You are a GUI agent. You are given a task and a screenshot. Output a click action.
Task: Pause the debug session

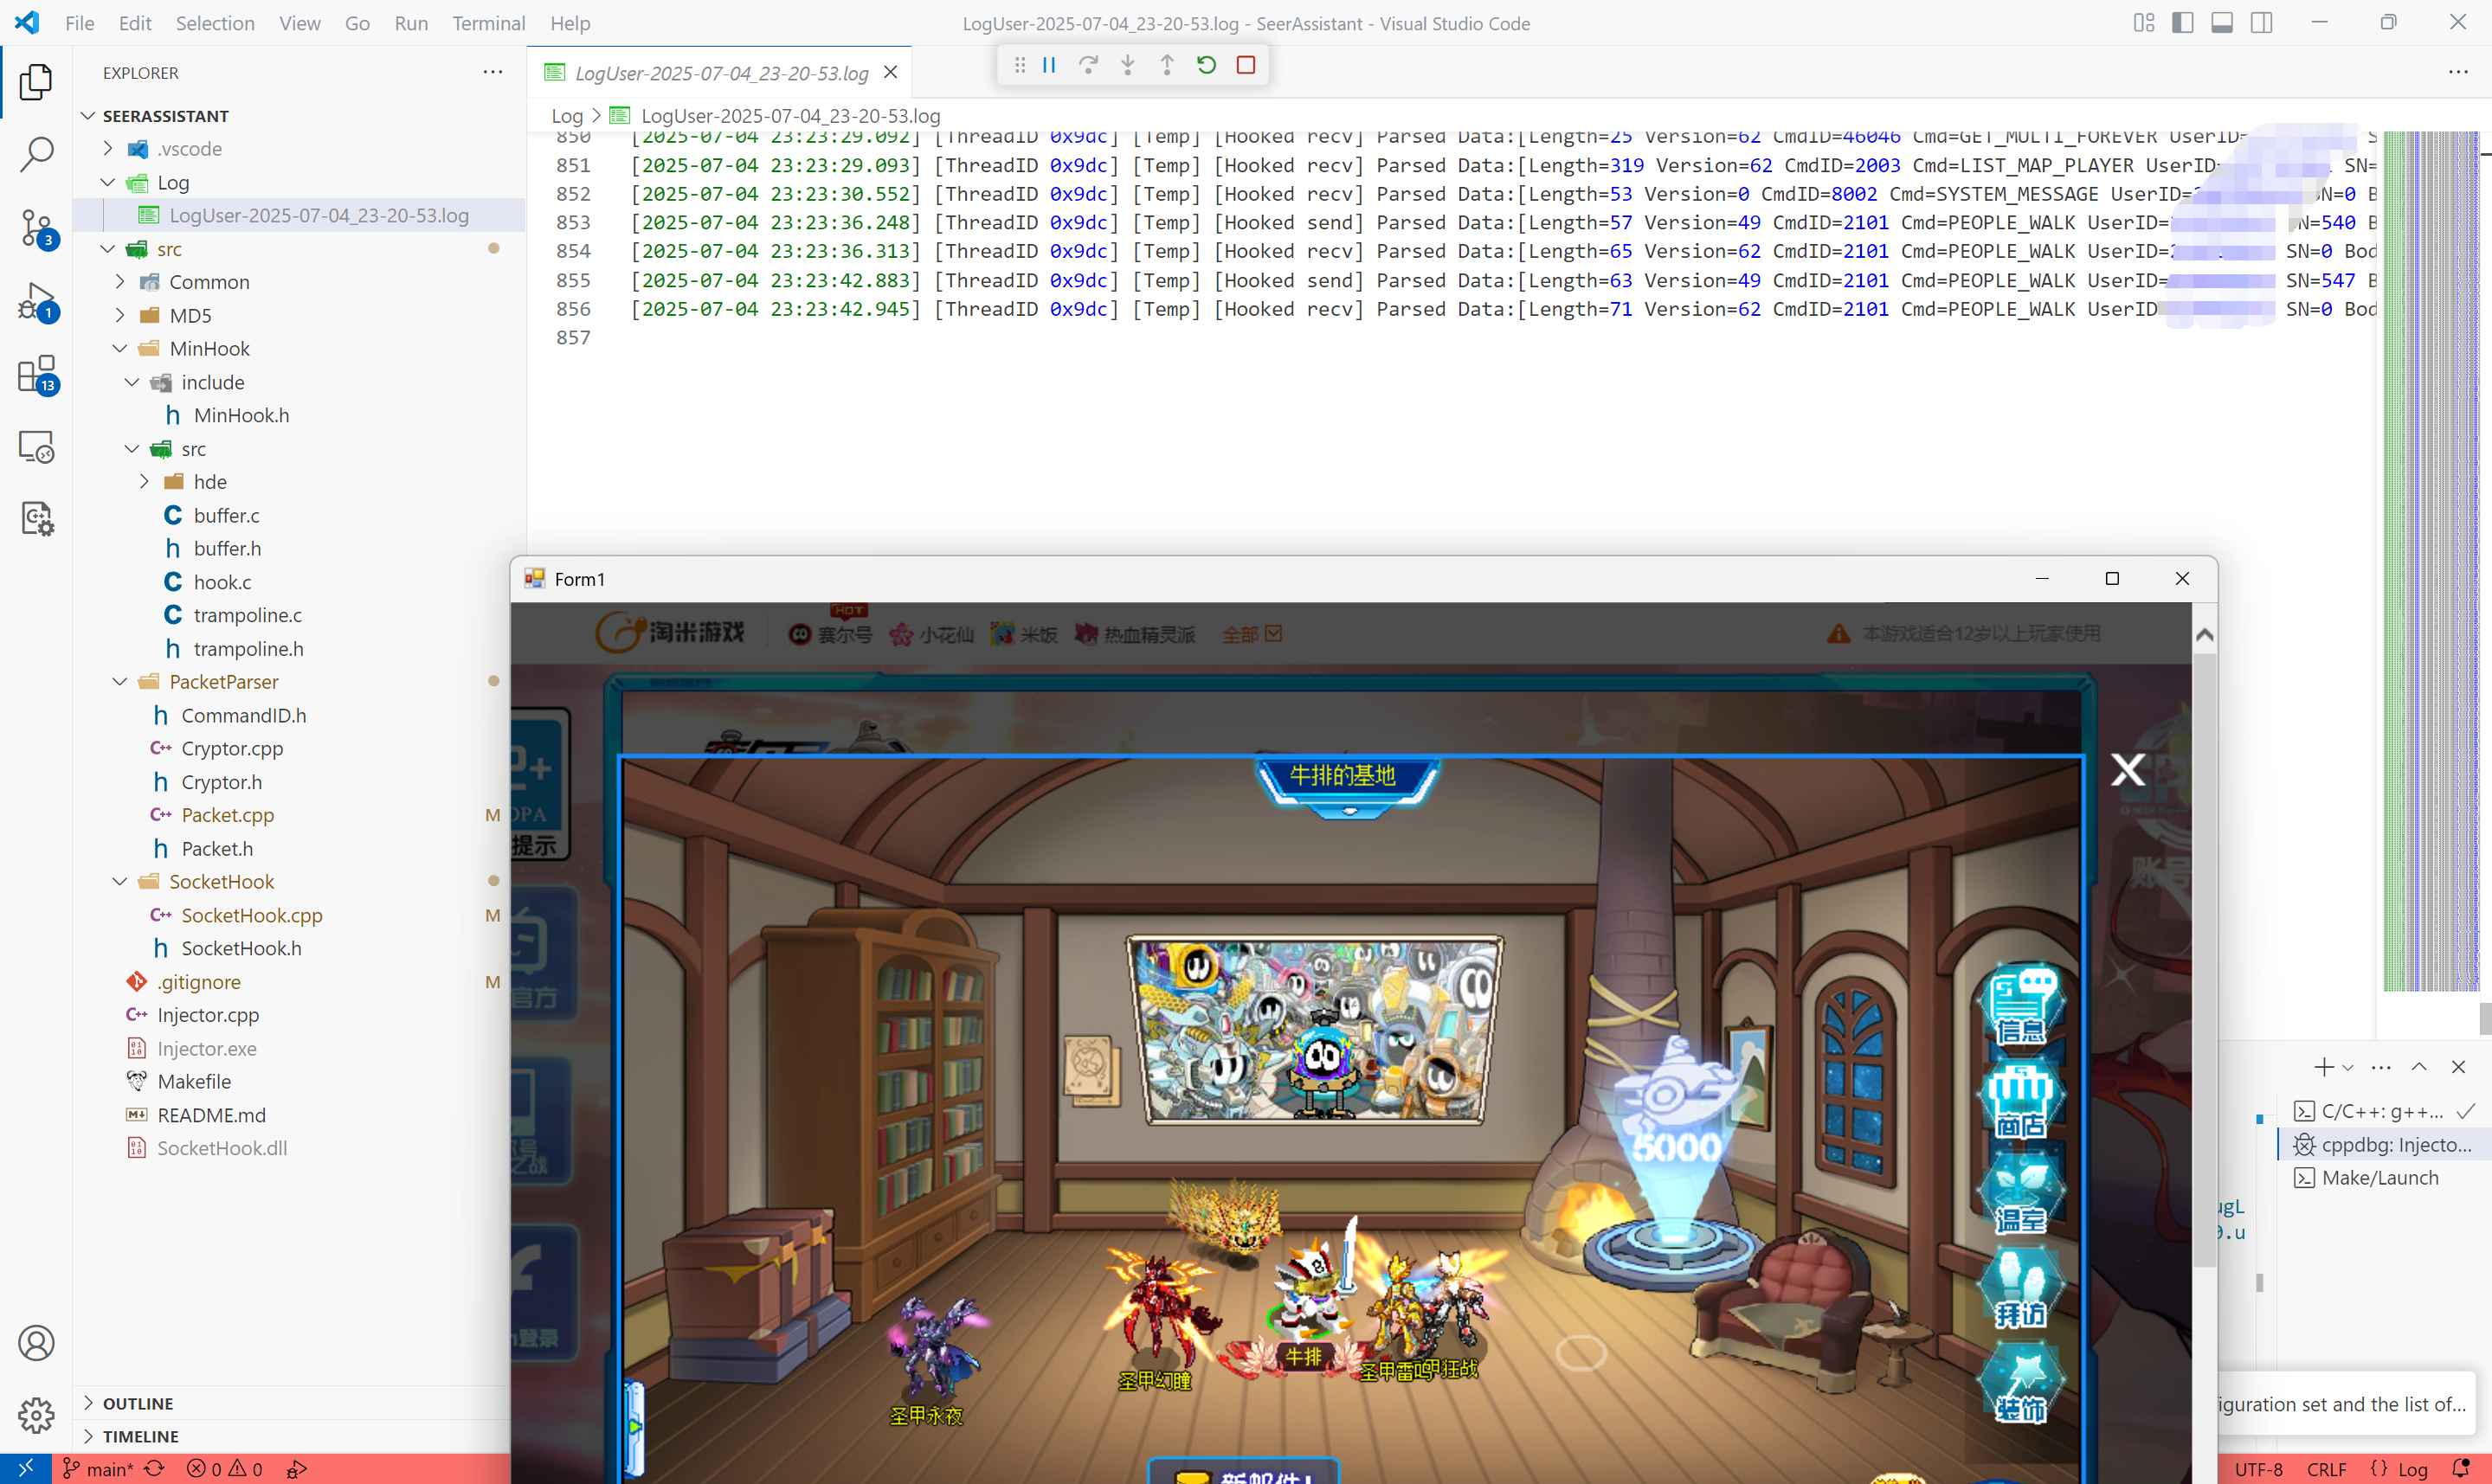click(1049, 65)
